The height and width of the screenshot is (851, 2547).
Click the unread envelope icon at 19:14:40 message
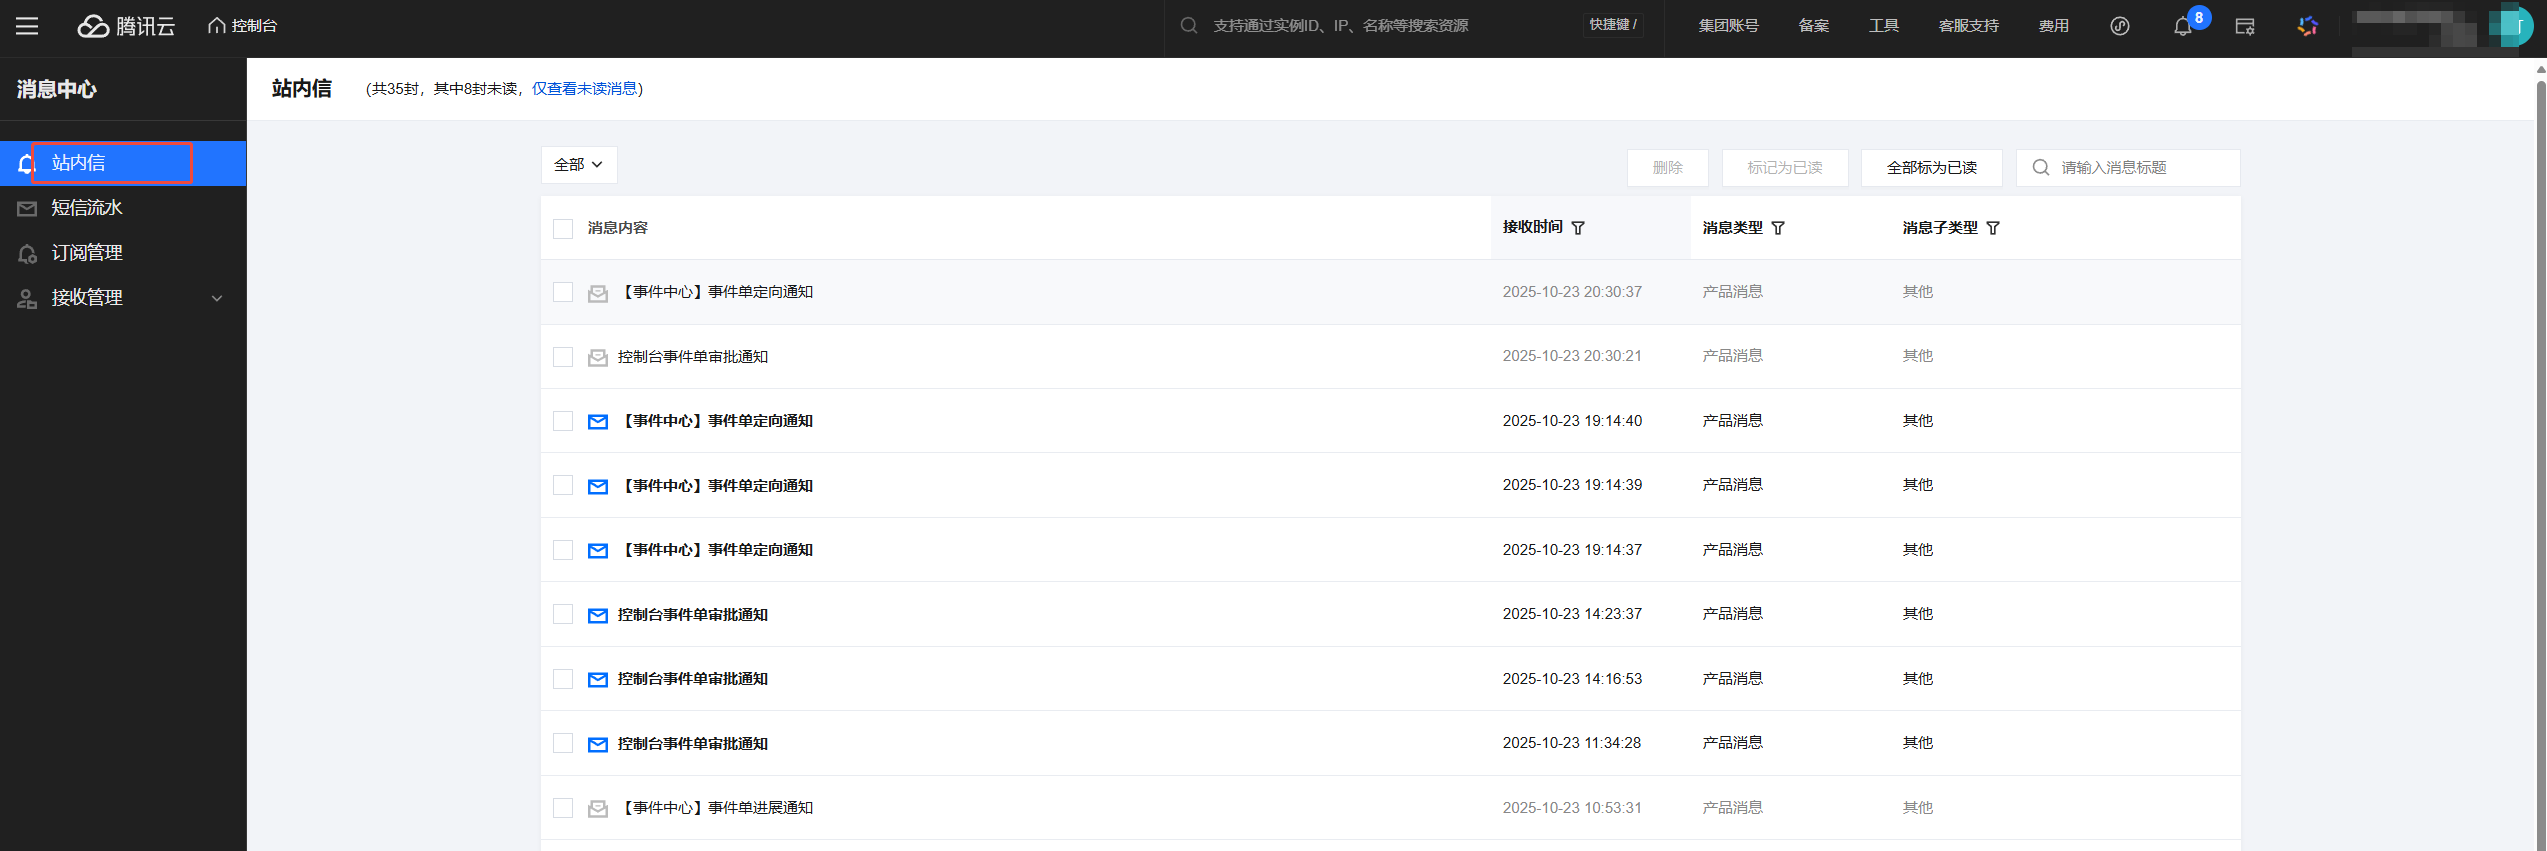pyautogui.click(x=598, y=422)
